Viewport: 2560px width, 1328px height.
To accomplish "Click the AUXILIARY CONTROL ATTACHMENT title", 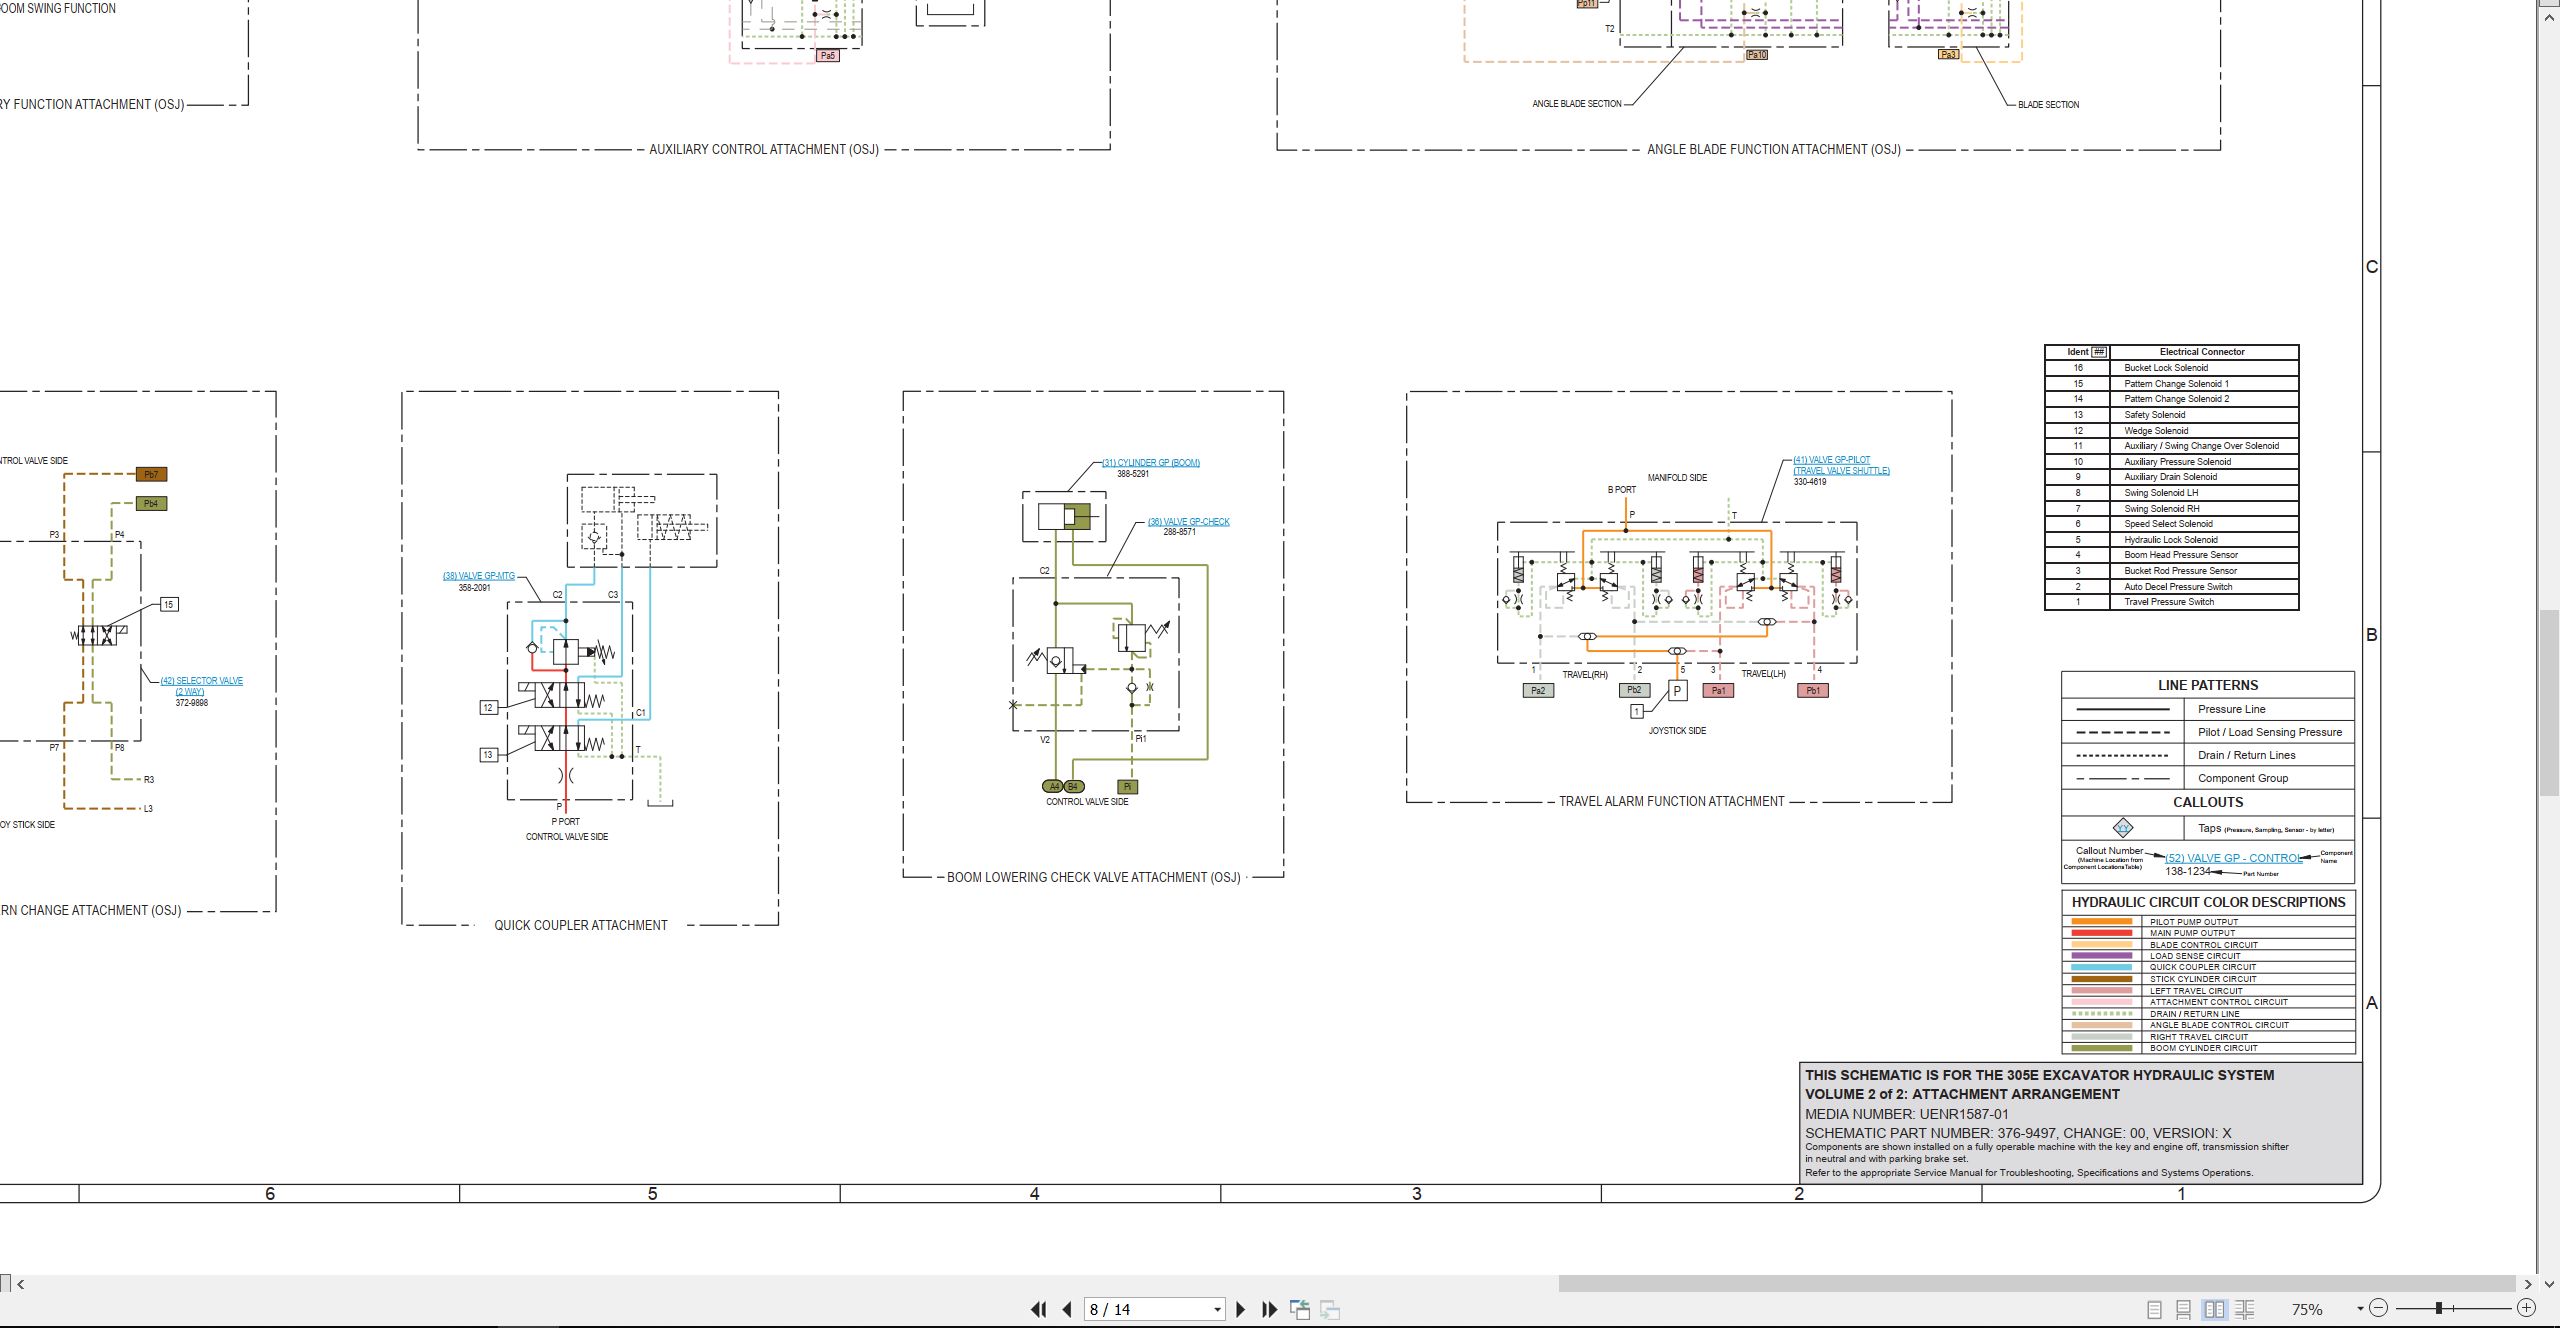I will coord(764,150).
